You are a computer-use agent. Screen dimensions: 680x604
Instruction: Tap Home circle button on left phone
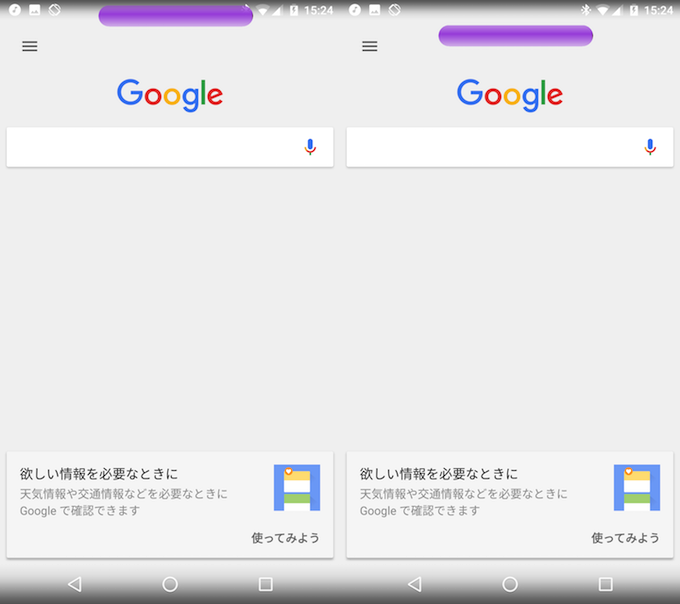(x=170, y=584)
